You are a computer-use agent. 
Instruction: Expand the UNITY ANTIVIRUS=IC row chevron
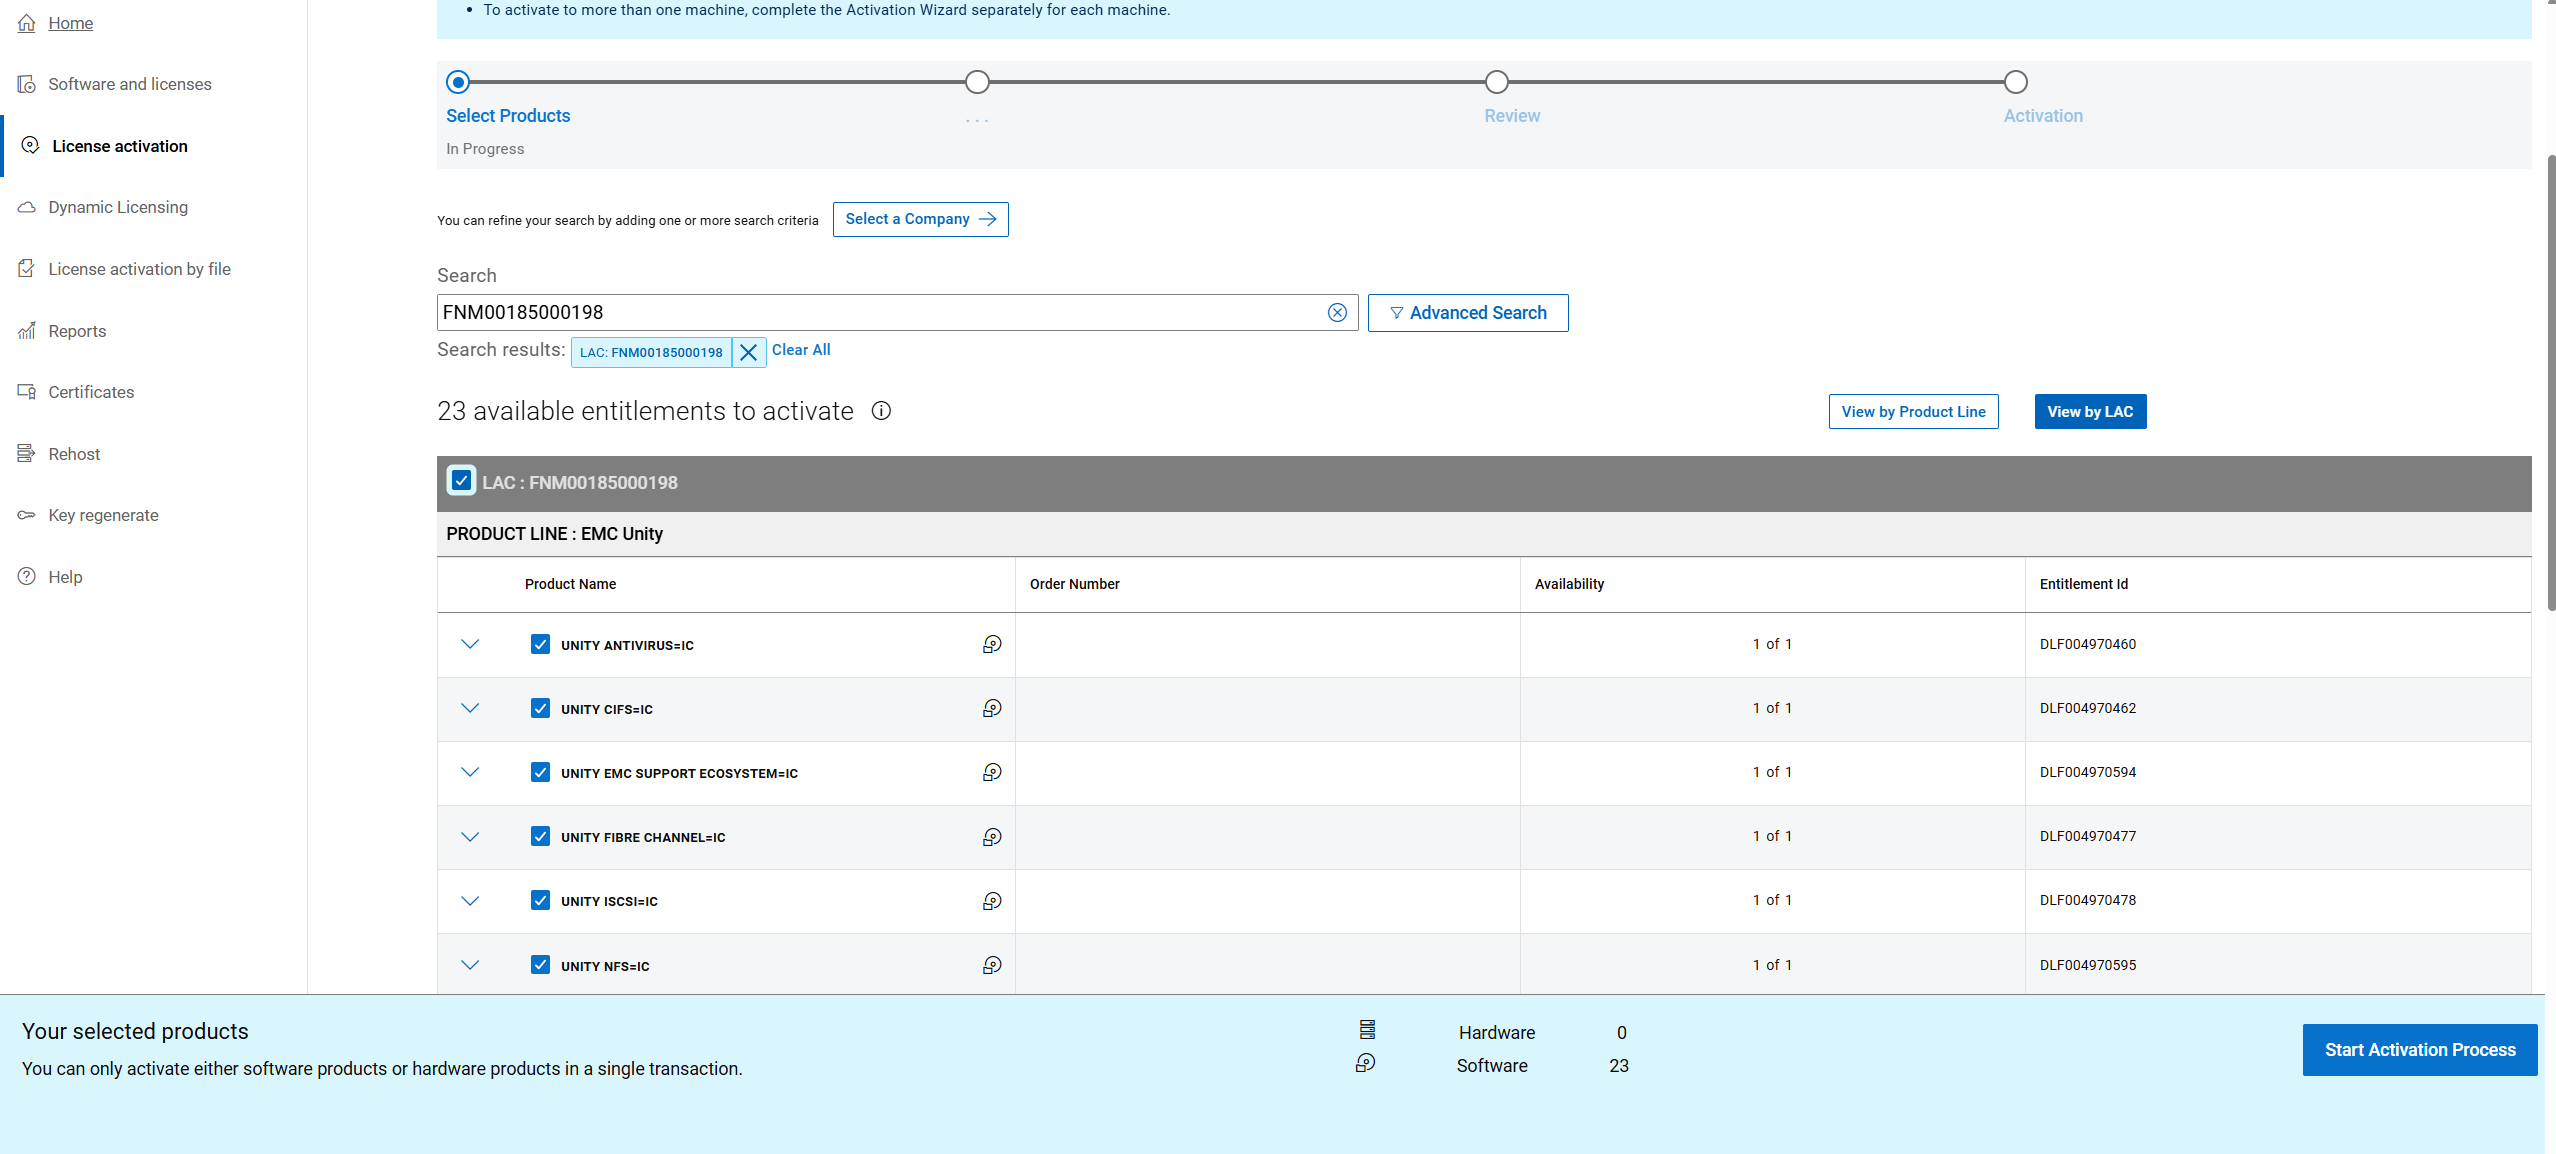pyautogui.click(x=470, y=645)
